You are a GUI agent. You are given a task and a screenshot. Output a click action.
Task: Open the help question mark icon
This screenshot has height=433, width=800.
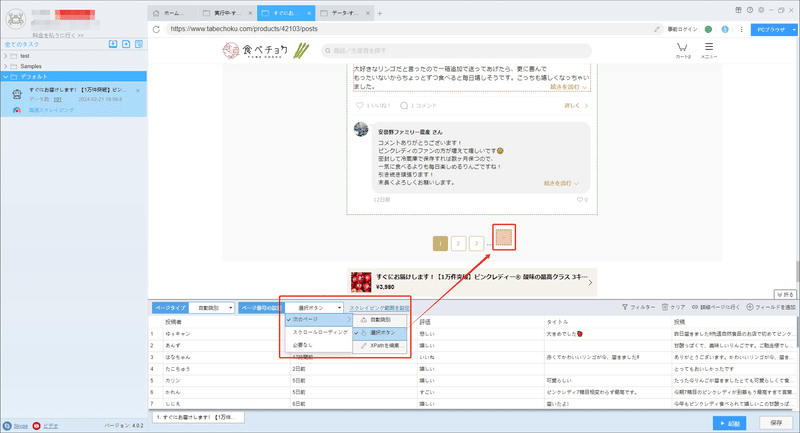pyautogui.click(x=749, y=10)
